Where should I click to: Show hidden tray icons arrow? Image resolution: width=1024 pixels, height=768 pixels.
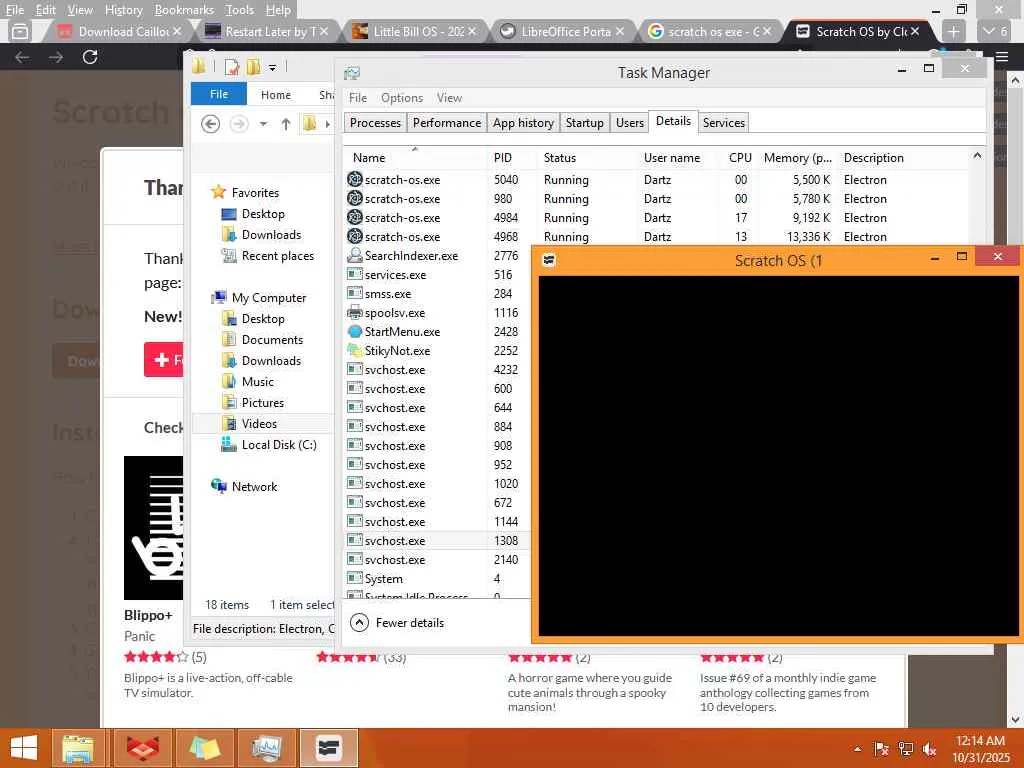(857, 749)
